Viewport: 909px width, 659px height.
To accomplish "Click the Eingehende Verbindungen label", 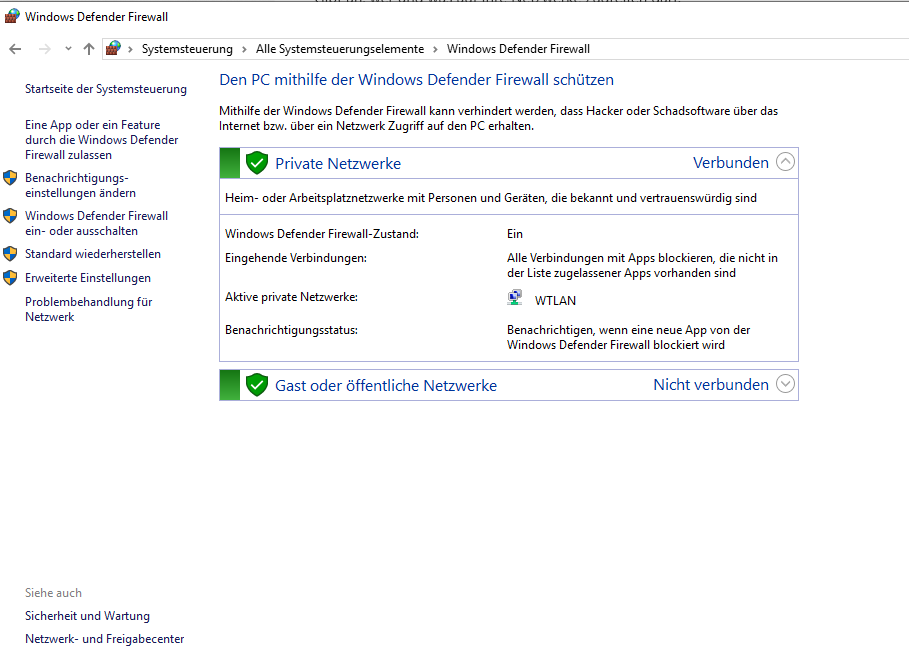I will (296, 258).
